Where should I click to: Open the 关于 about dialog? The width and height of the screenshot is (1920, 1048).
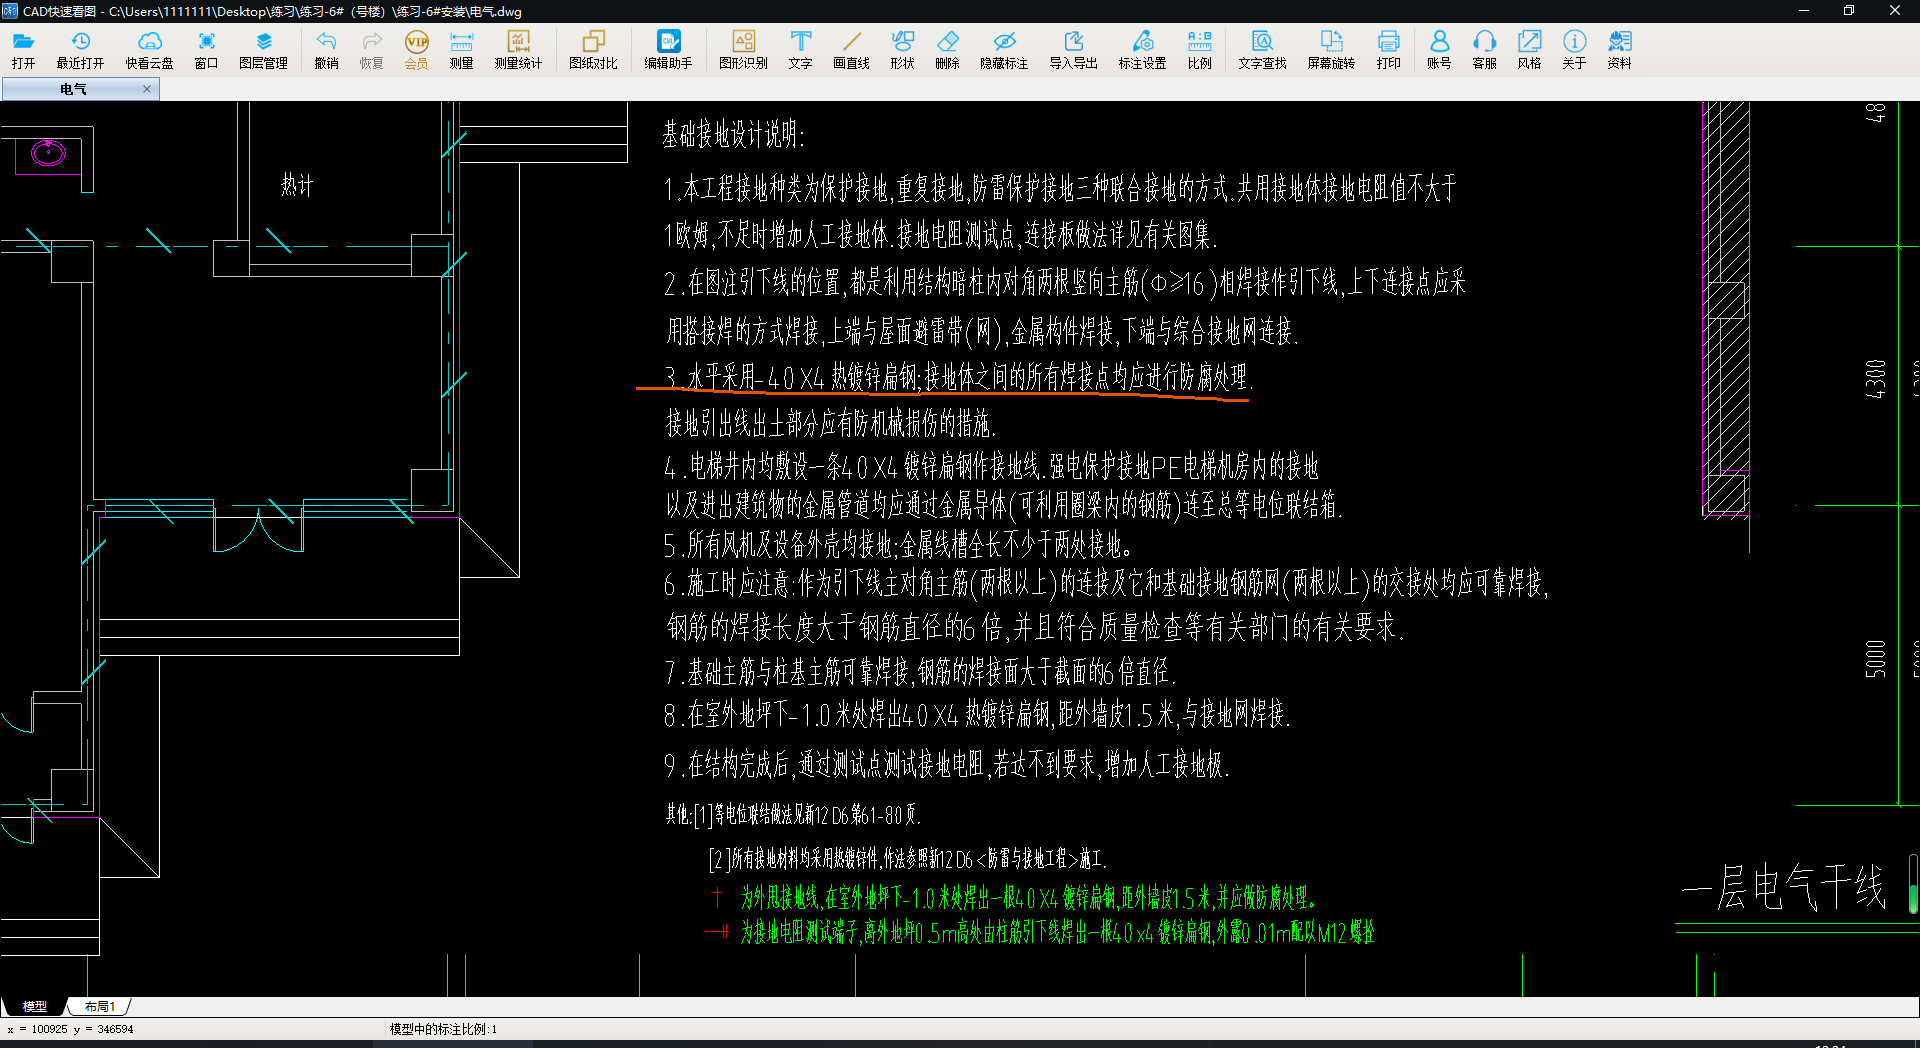[1574, 49]
